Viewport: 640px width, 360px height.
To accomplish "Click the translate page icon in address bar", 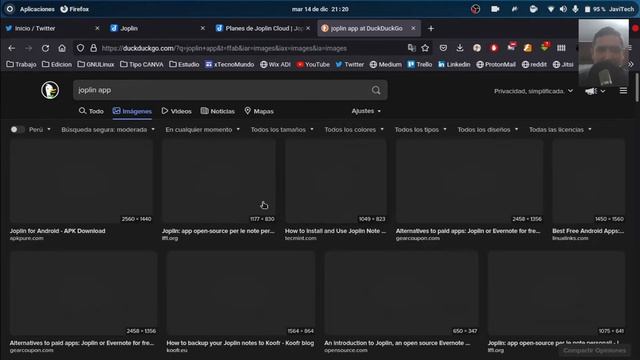I will pyautogui.click(x=411, y=48).
